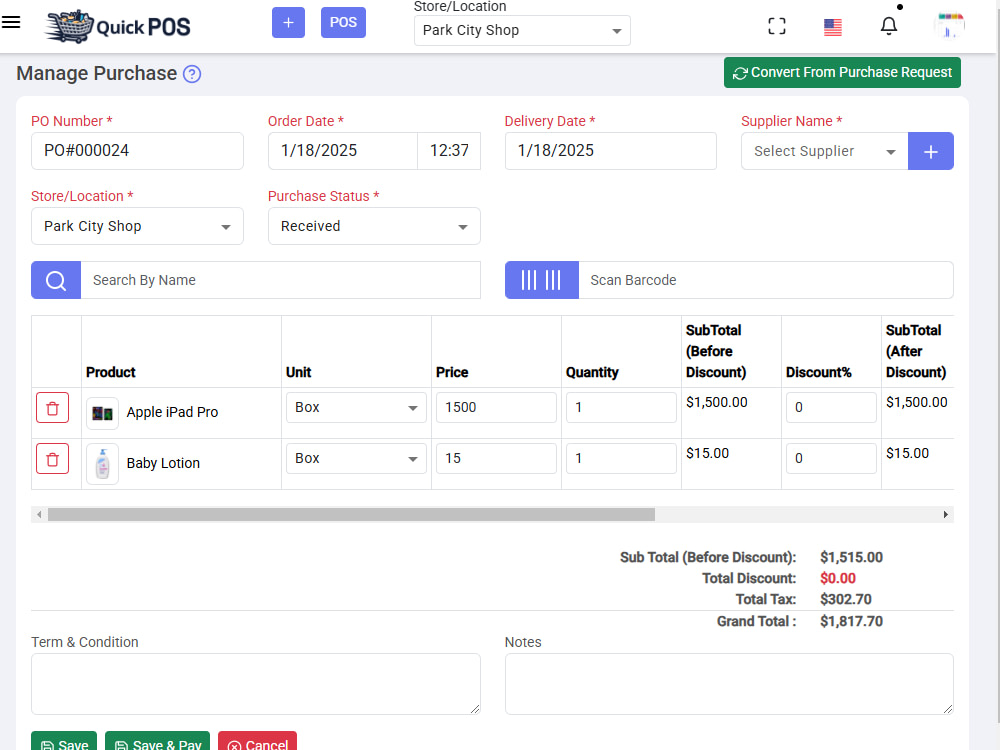Click the Quantity column header
1000x750 pixels.
(592, 372)
